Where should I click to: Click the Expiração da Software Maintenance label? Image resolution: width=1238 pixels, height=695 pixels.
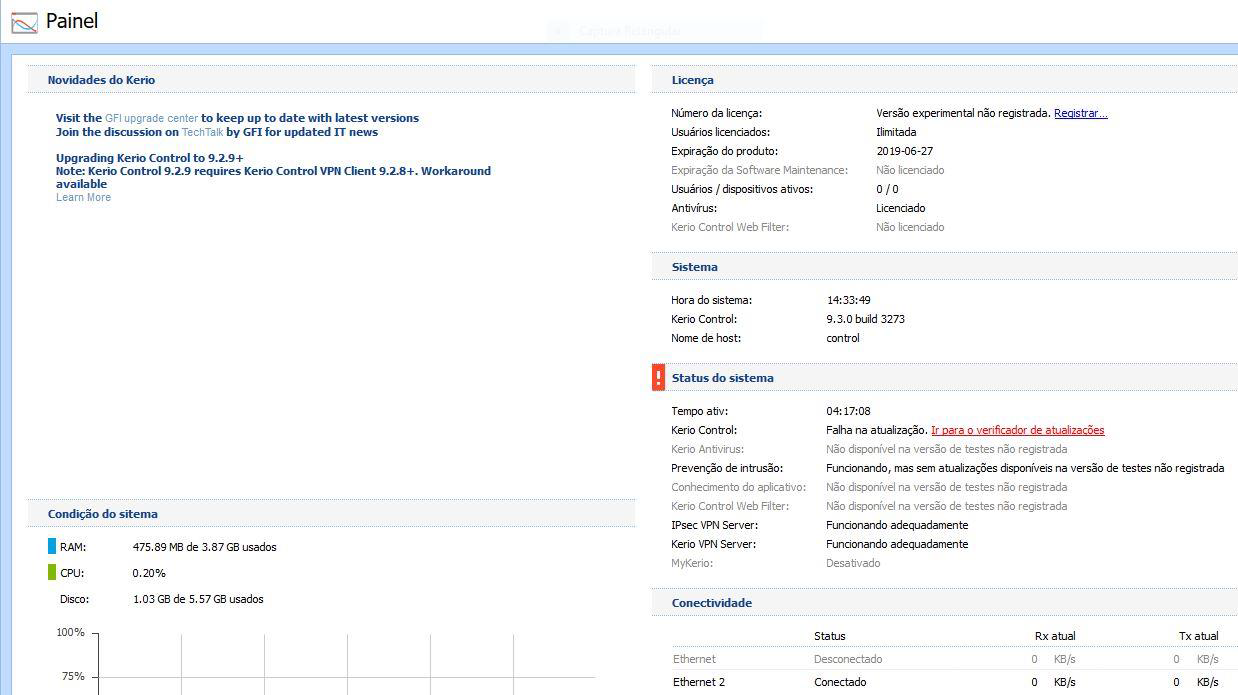pyautogui.click(x=760, y=170)
